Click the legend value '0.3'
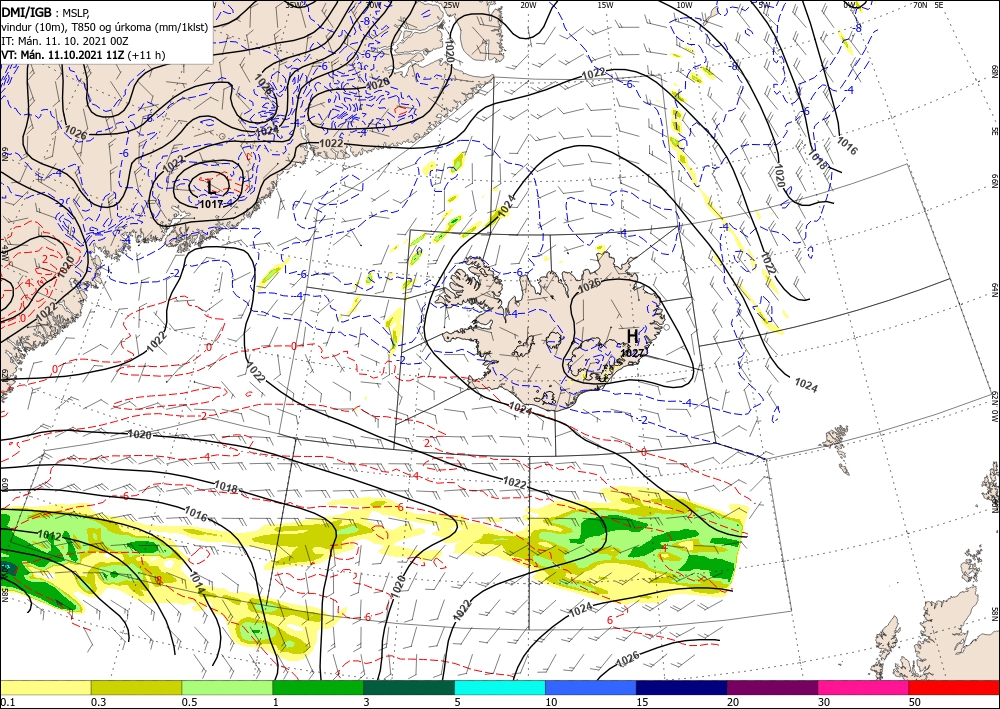The width and height of the screenshot is (1000, 709). coord(98,701)
